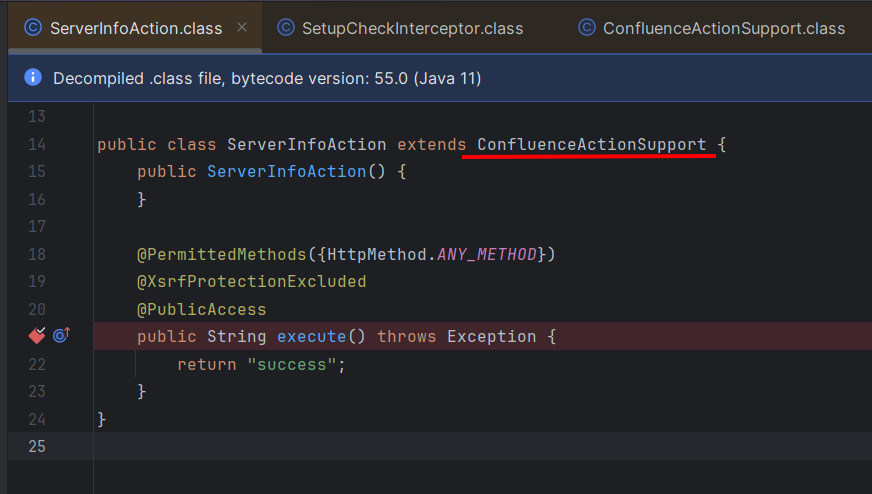The height and width of the screenshot is (494, 872).
Task: Click the @PermittedMethods annotation
Action: click(222, 254)
